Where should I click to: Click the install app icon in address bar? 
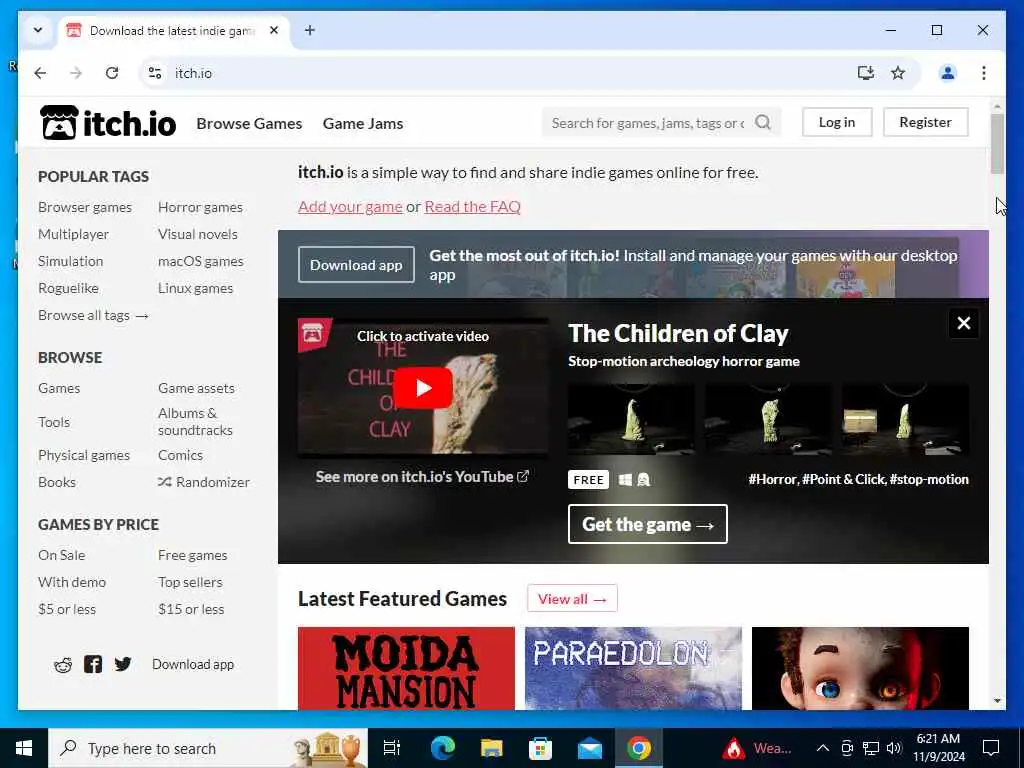865,73
